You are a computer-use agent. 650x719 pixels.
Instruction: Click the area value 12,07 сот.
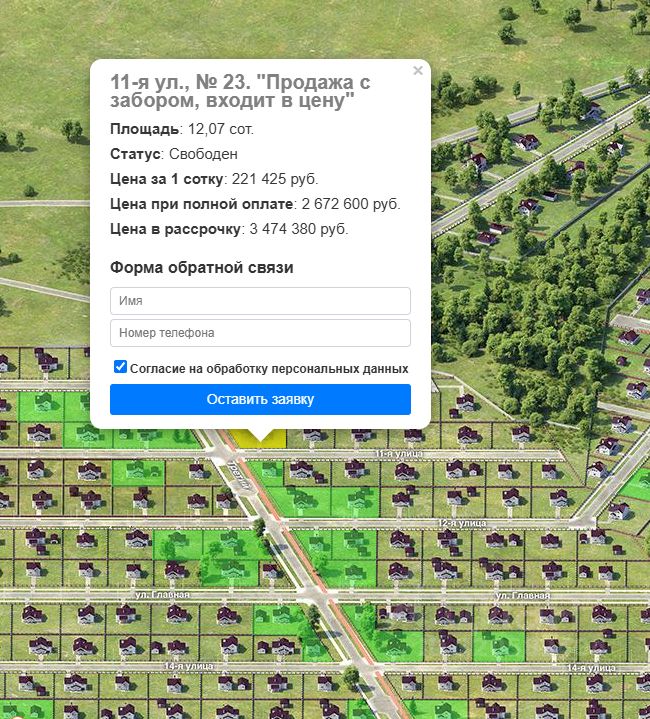(x=220, y=129)
